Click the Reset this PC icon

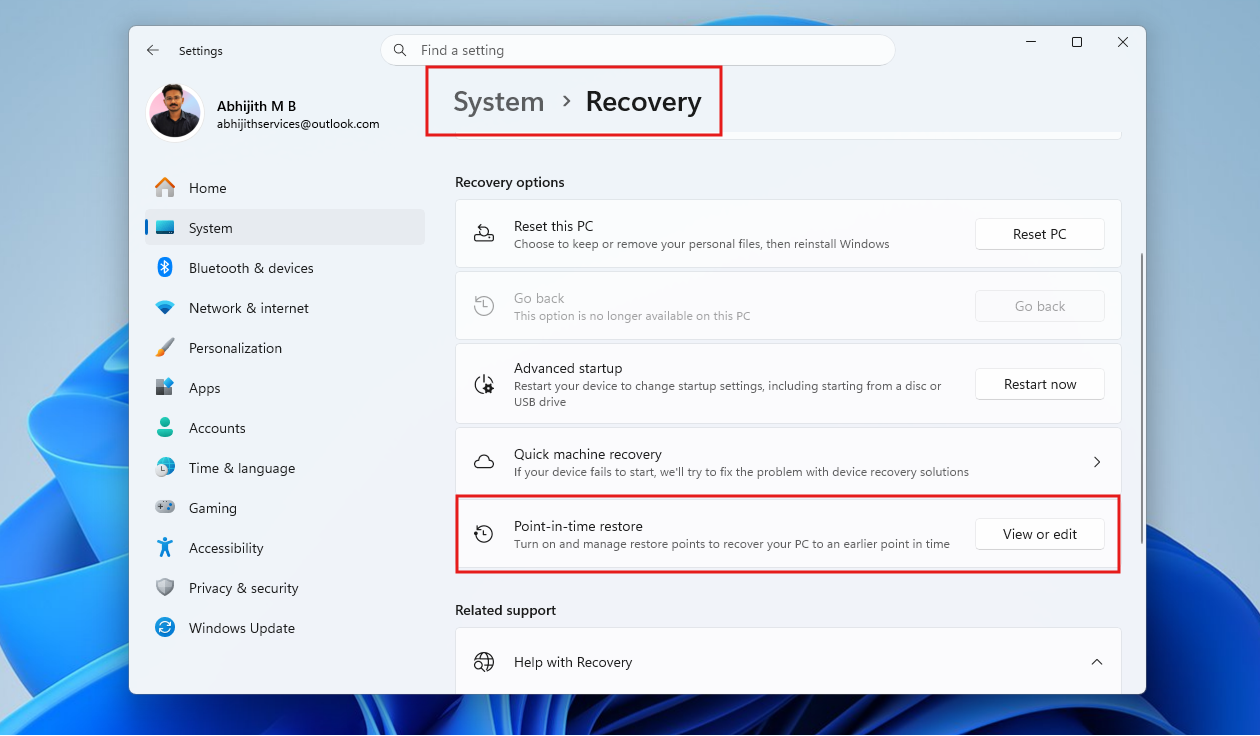tap(484, 234)
